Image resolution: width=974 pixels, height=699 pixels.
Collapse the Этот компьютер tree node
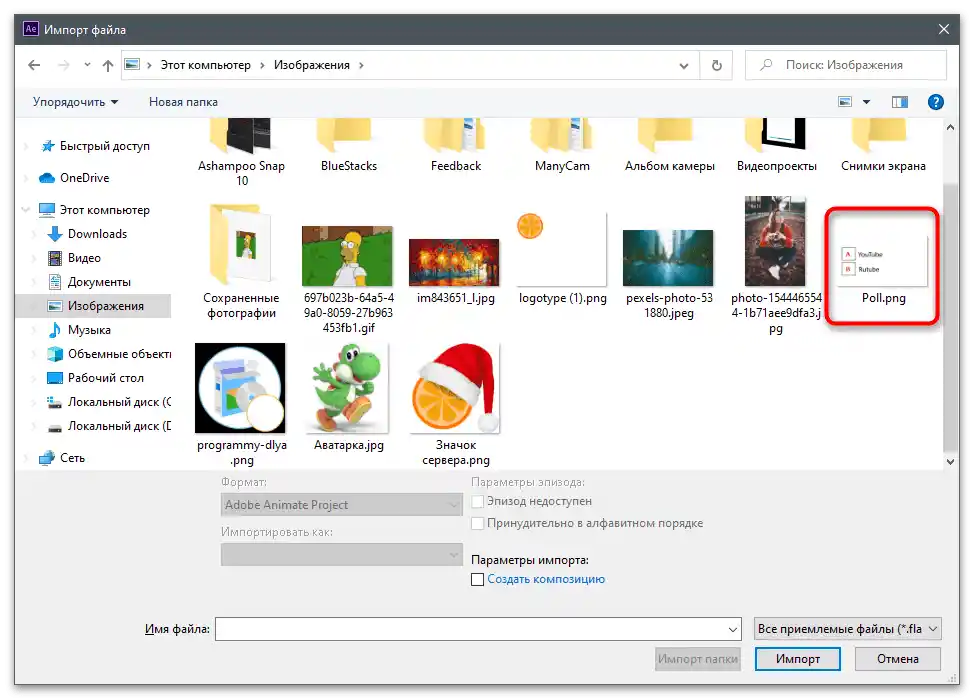click(25, 210)
